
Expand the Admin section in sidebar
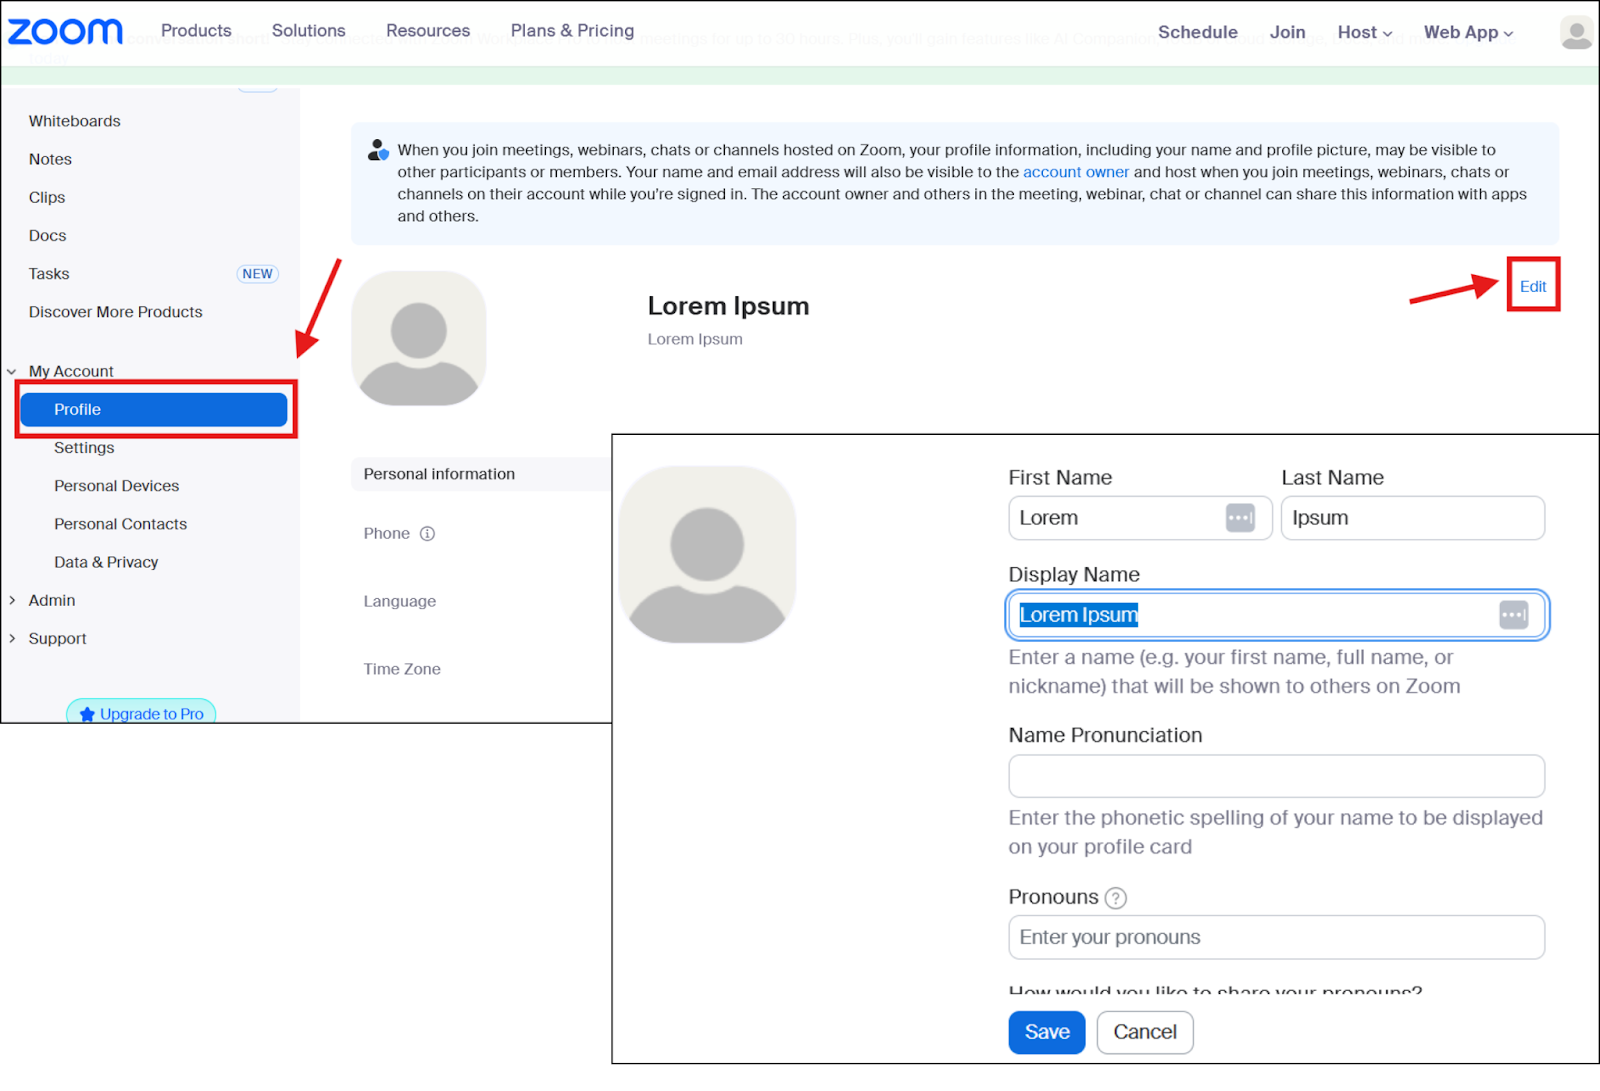(x=50, y=600)
